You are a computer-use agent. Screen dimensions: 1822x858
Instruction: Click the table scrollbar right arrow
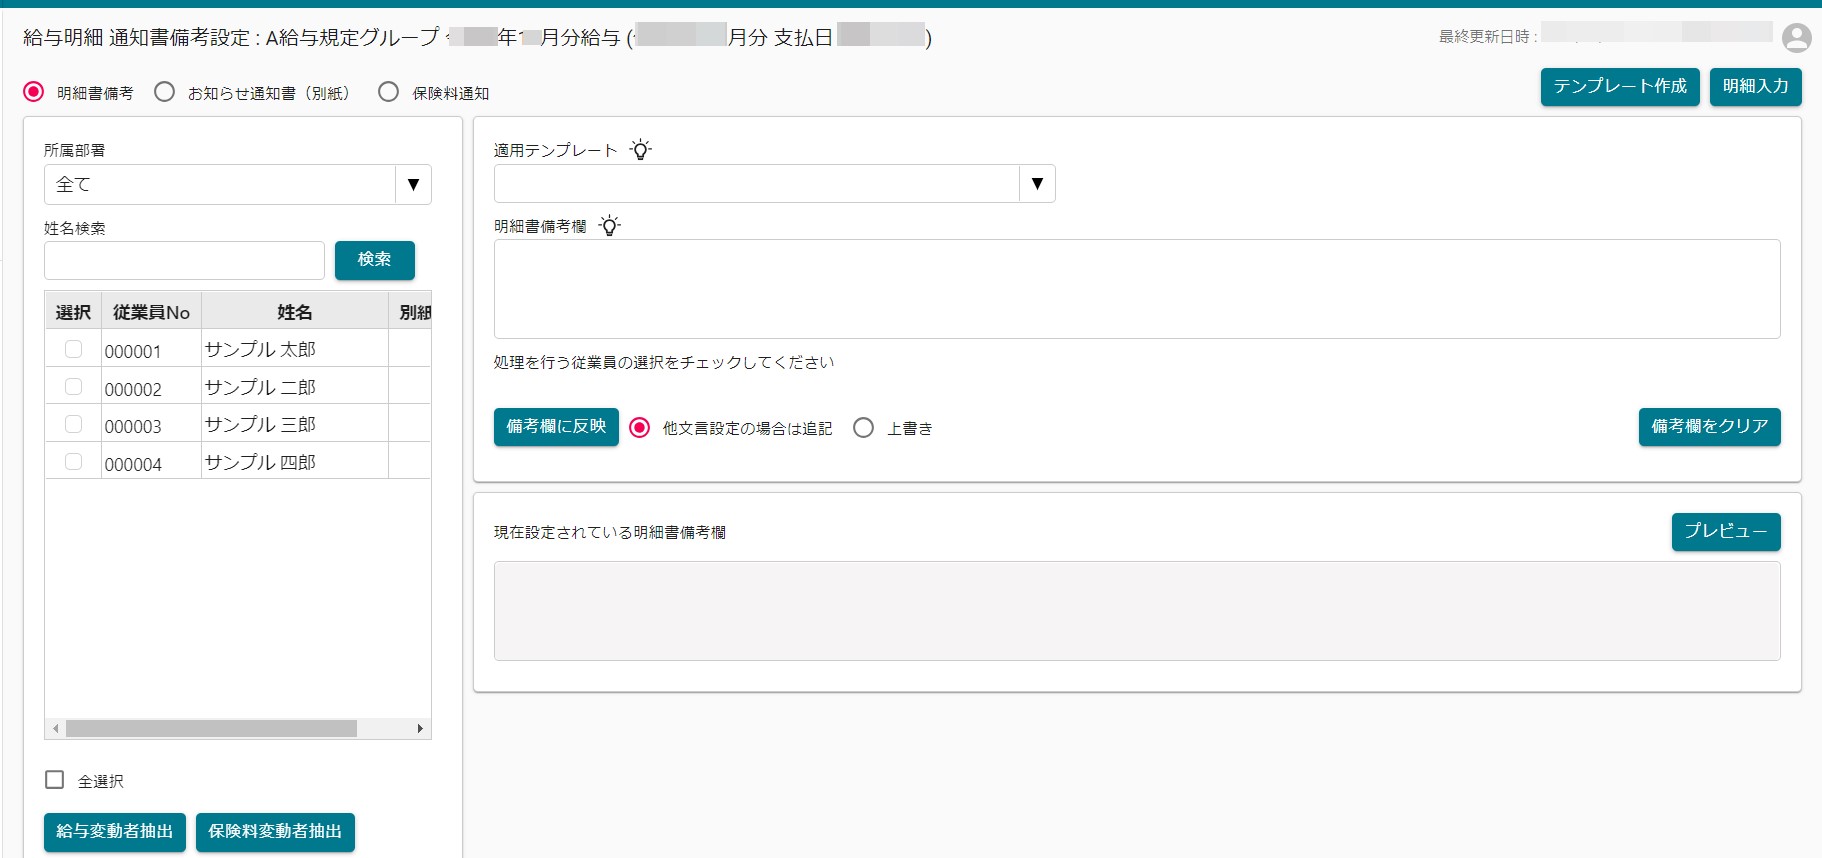click(420, 729)
